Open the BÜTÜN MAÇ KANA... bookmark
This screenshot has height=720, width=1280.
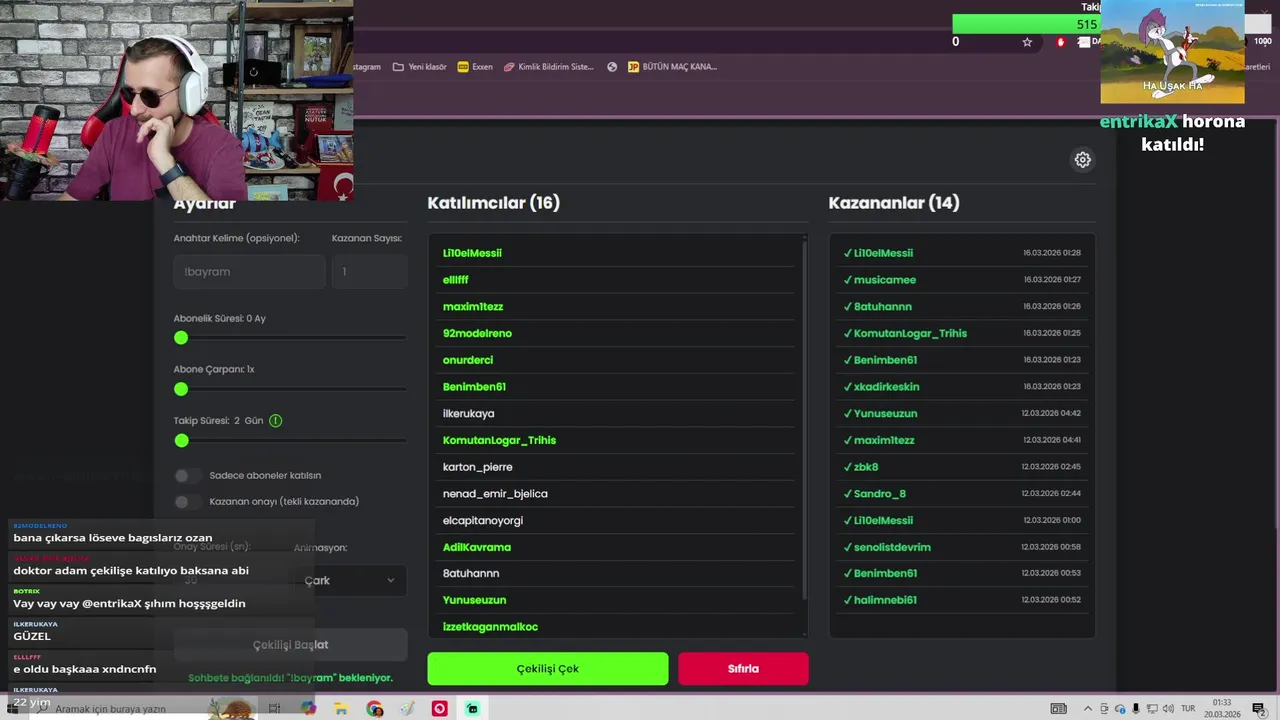(672, 67)
